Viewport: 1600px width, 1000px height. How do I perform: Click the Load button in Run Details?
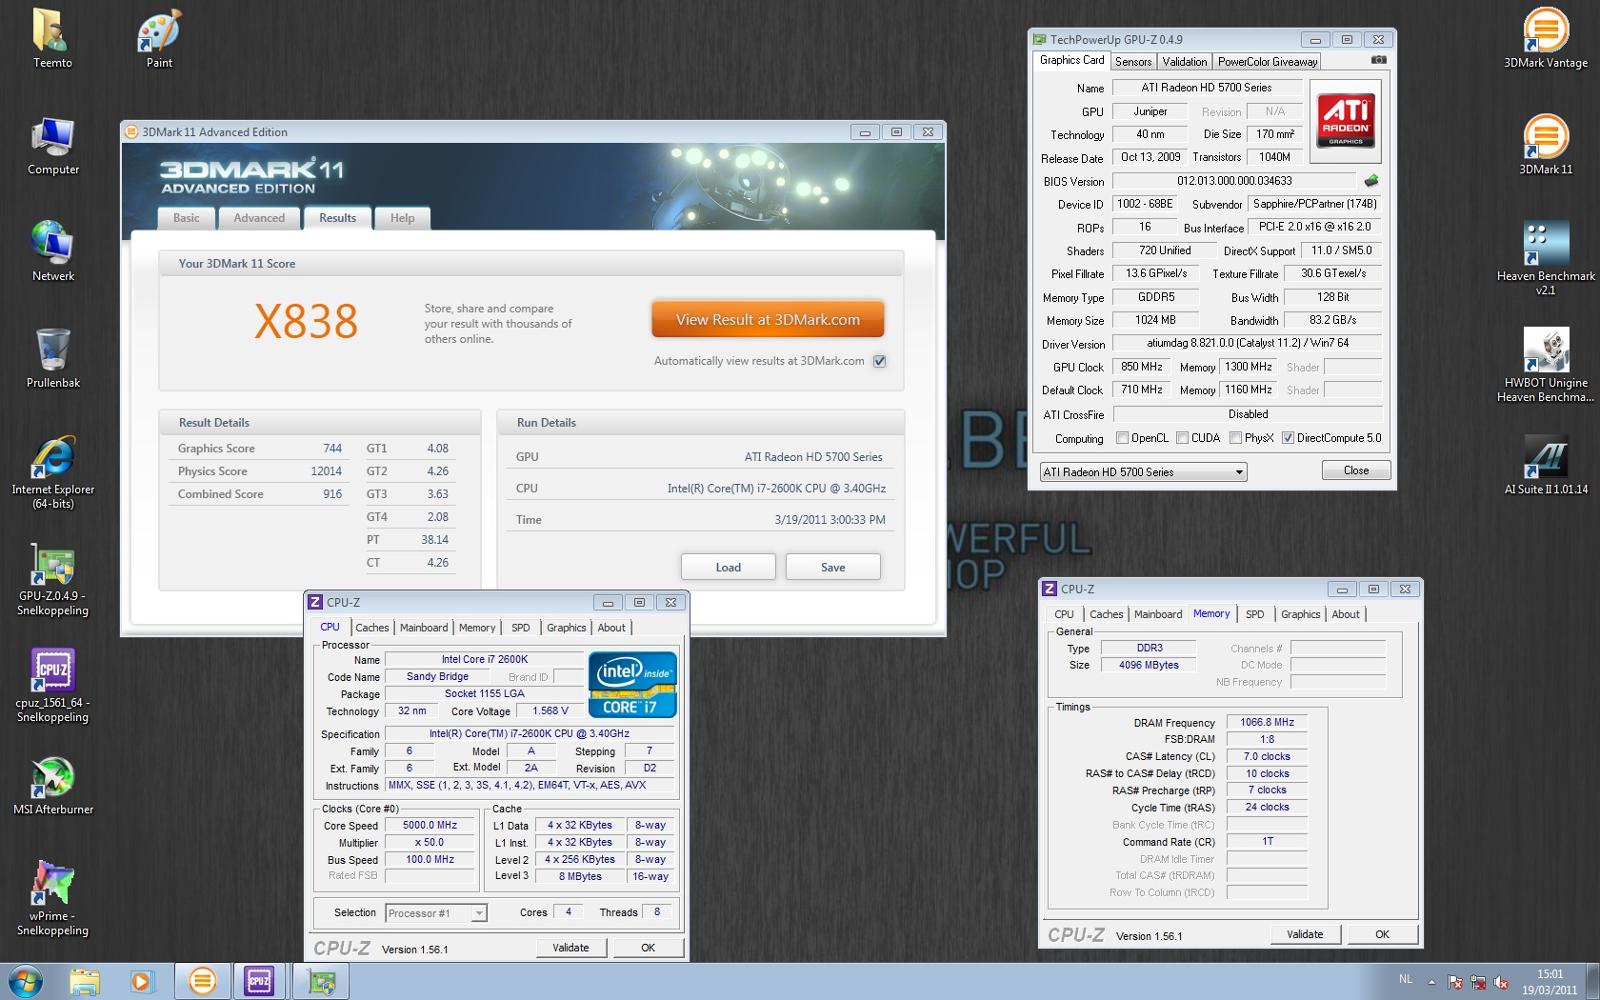728,567
